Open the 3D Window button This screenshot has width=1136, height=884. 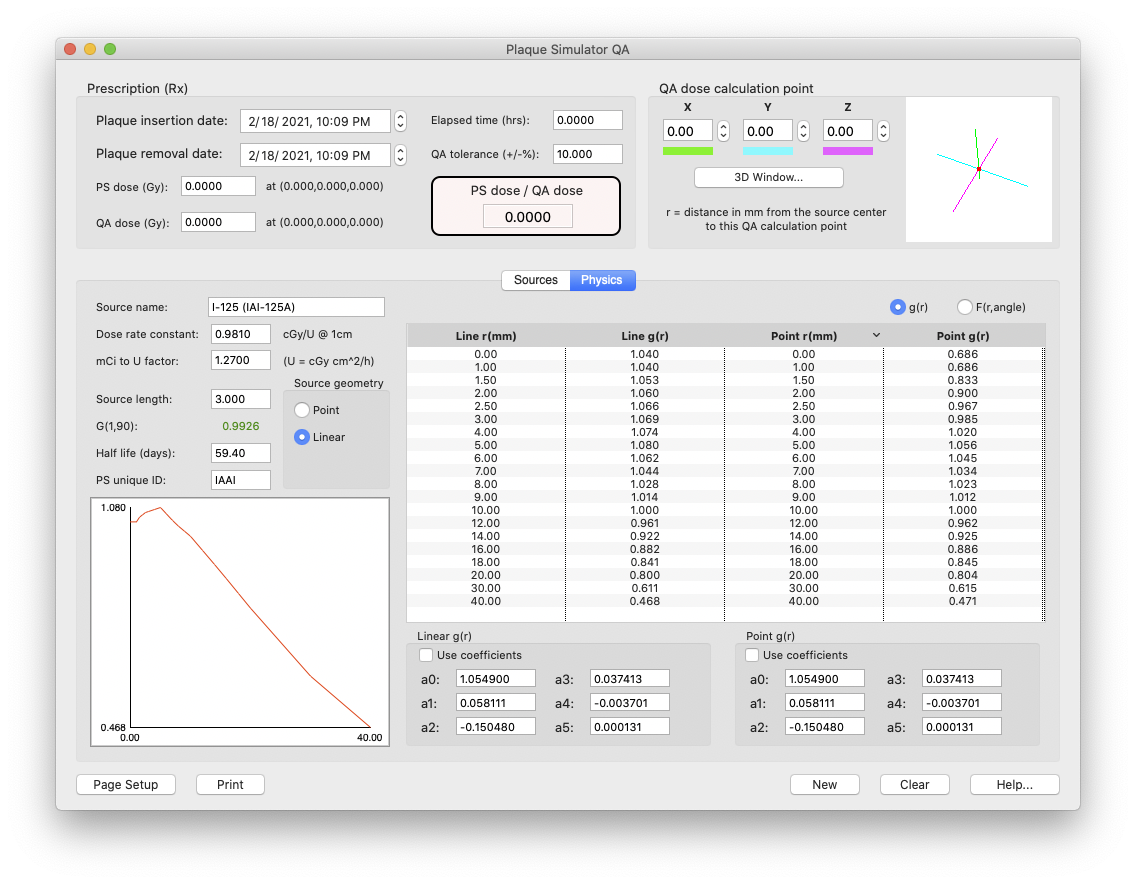[768, 177]
